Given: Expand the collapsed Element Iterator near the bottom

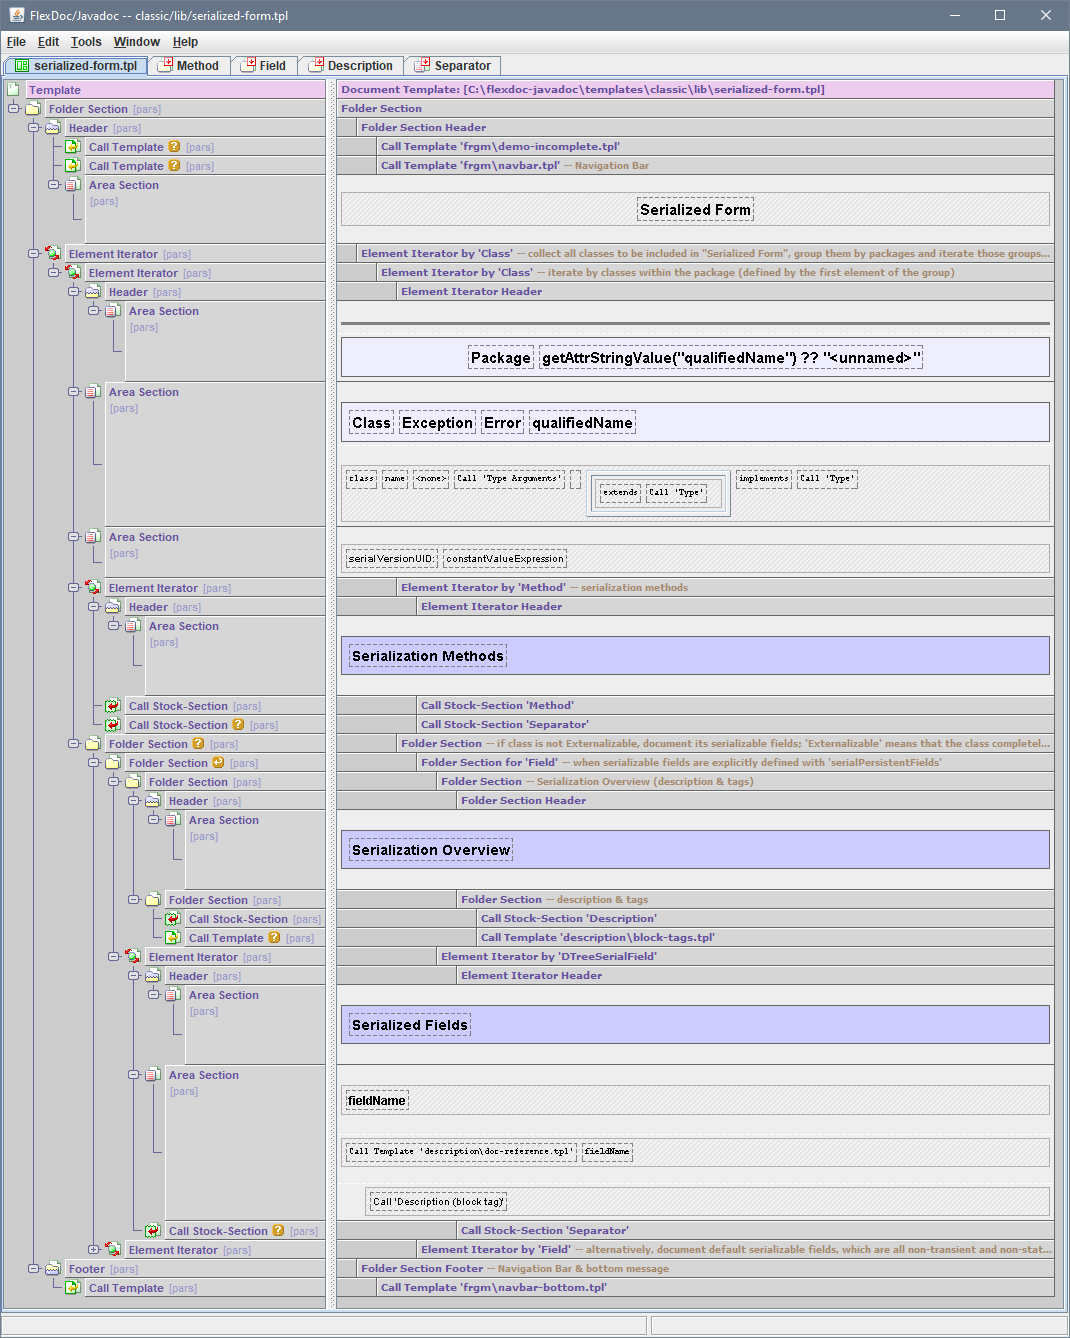Looking at the screenshot, I should [93, 1250].
